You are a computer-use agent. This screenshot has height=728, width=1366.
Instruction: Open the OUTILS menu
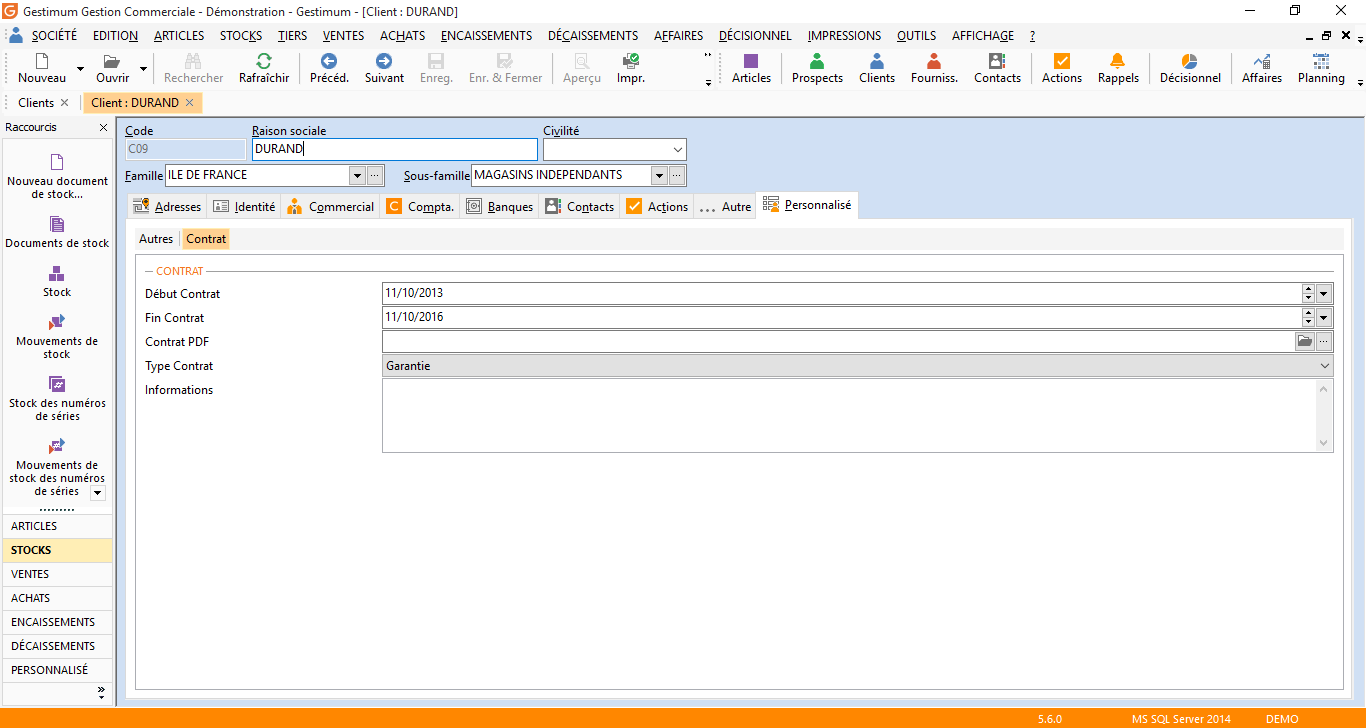pyautogui.click(x=916, y=36)
